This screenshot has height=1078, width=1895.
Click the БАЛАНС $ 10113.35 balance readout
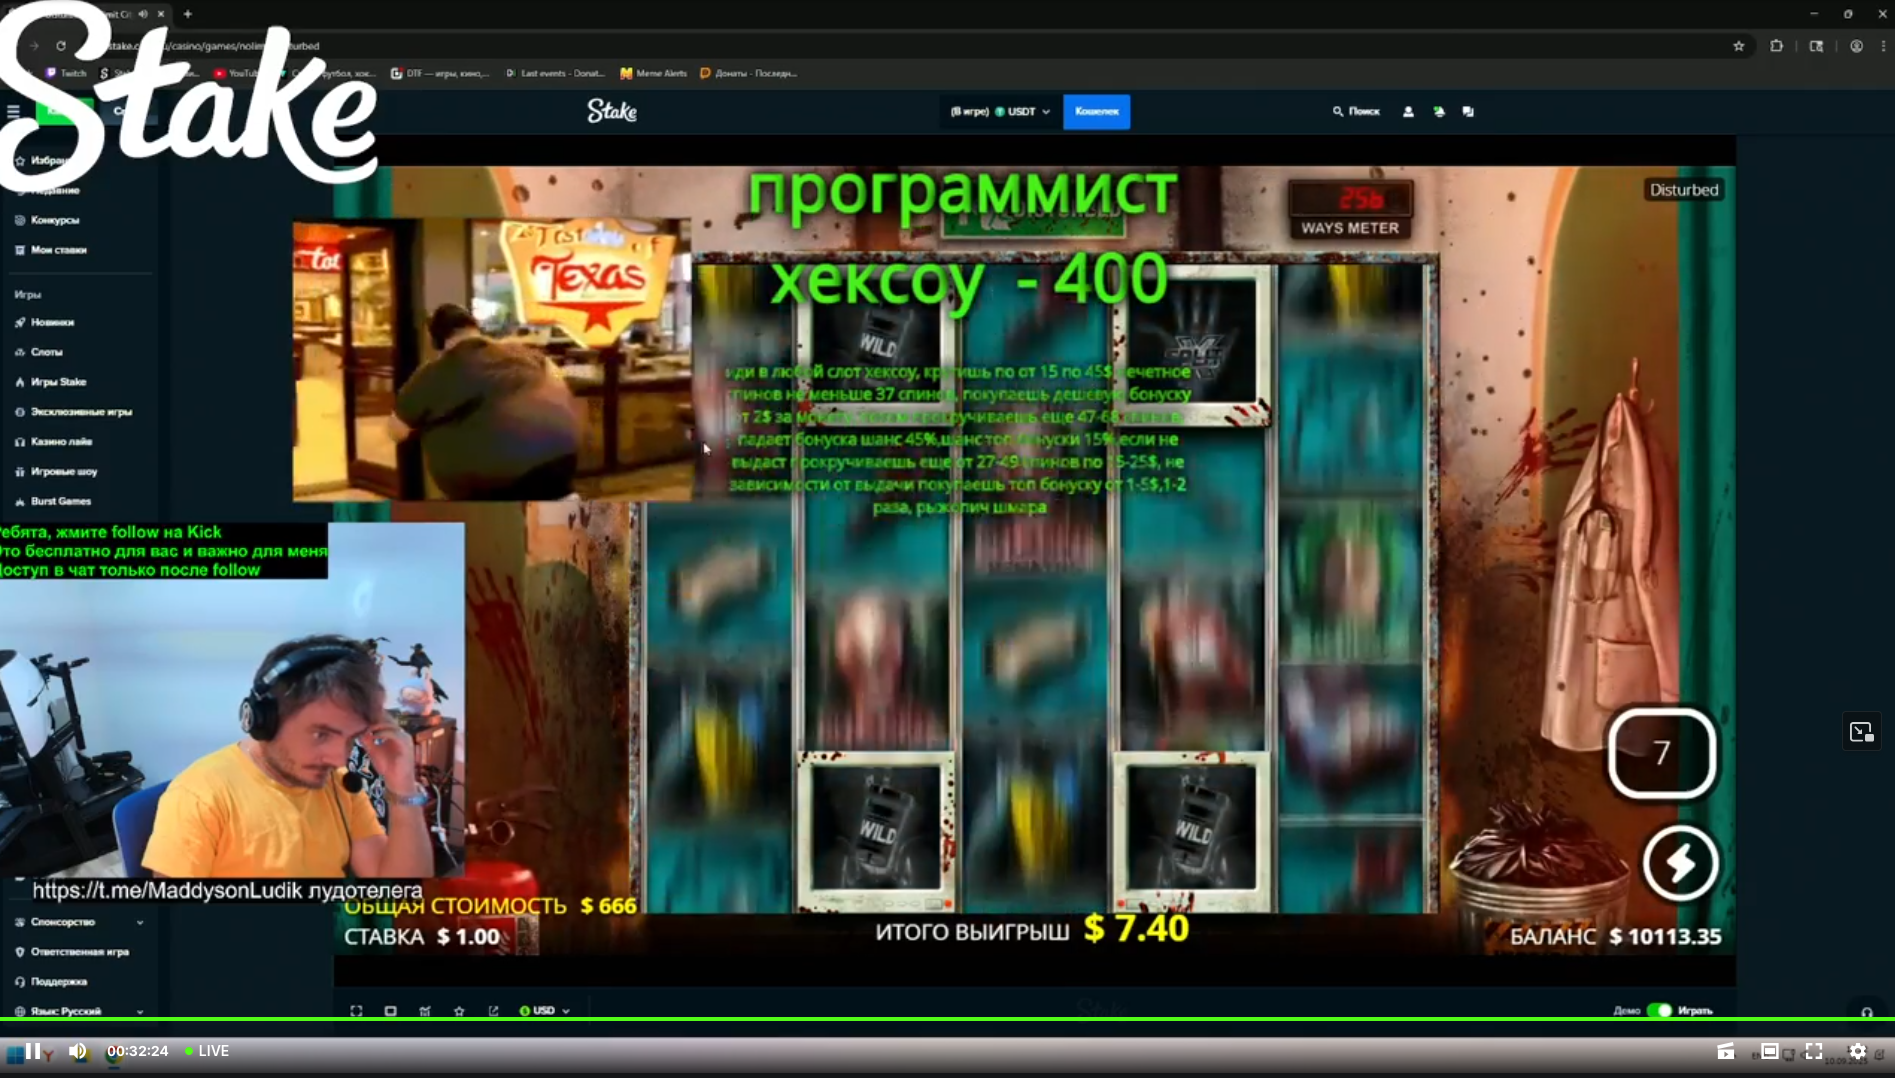[x=1615, y=937]
